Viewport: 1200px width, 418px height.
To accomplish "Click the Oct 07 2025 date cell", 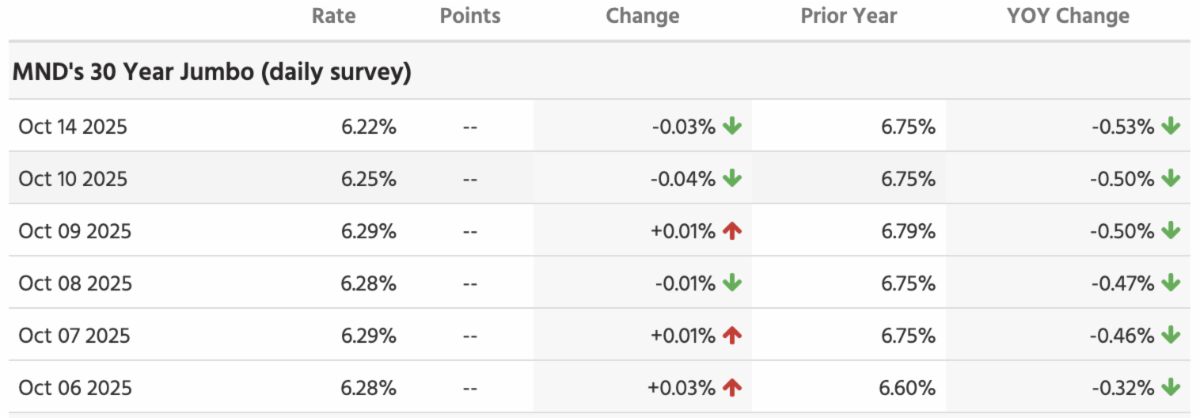I will tap(73, 335).
